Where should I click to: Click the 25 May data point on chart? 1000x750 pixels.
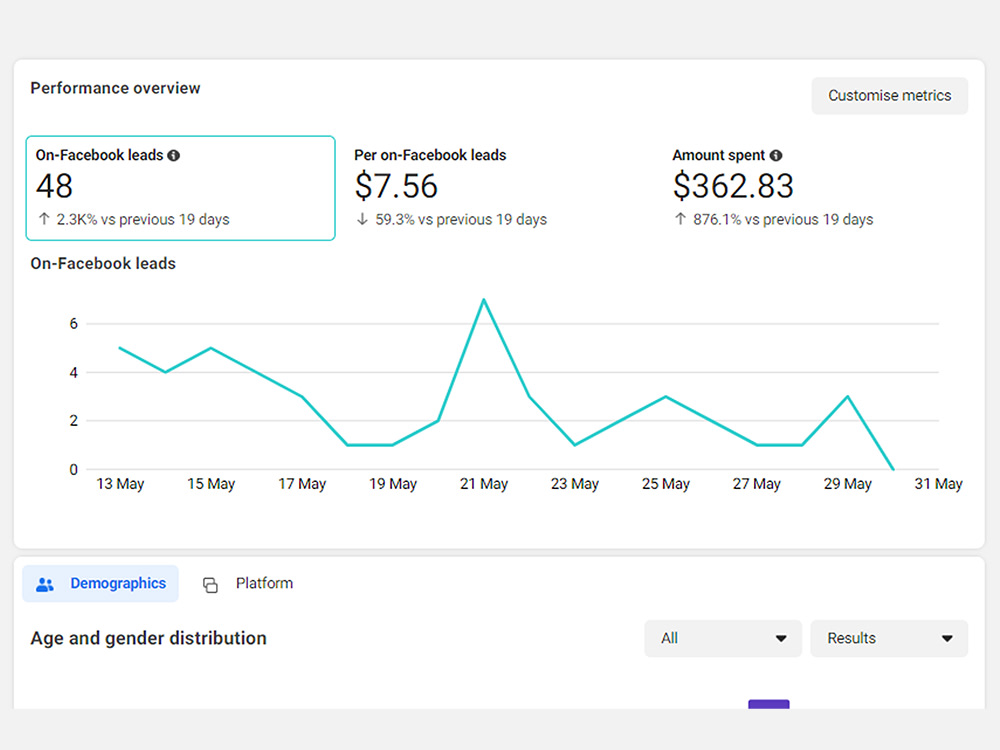point(666,397)
